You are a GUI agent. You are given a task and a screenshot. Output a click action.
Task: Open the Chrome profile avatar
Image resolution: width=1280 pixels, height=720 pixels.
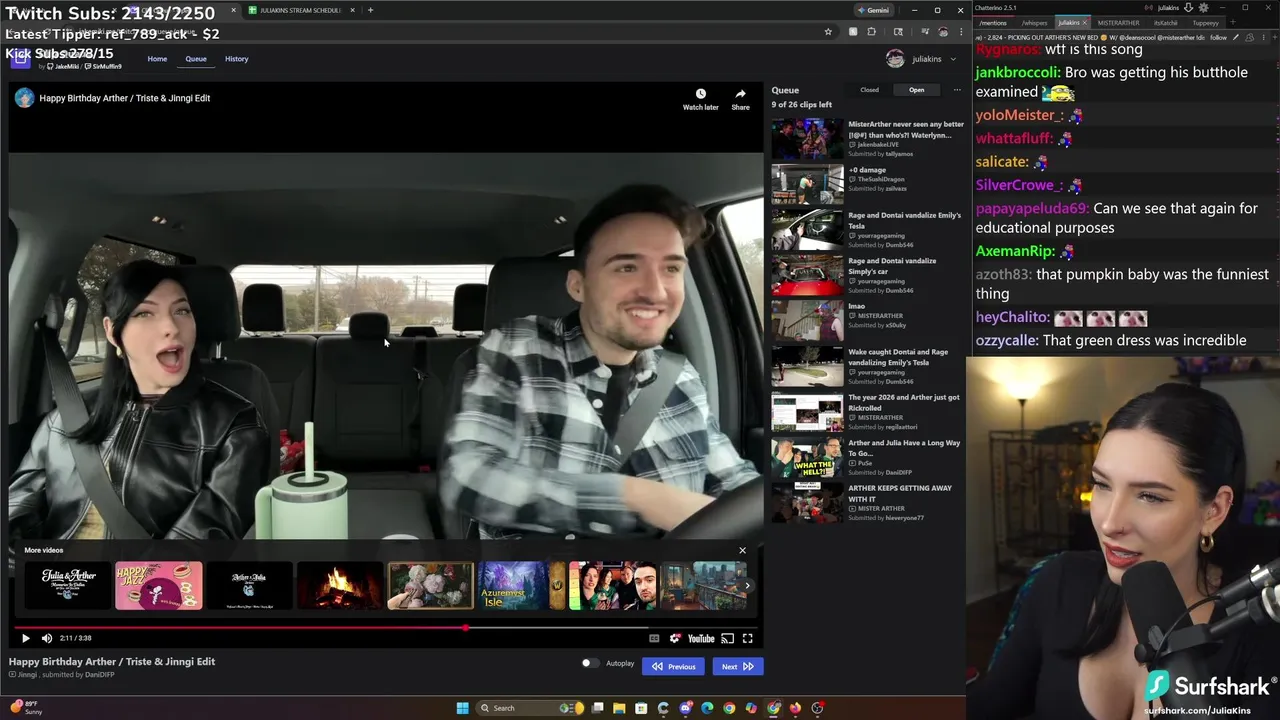(943, 32)
